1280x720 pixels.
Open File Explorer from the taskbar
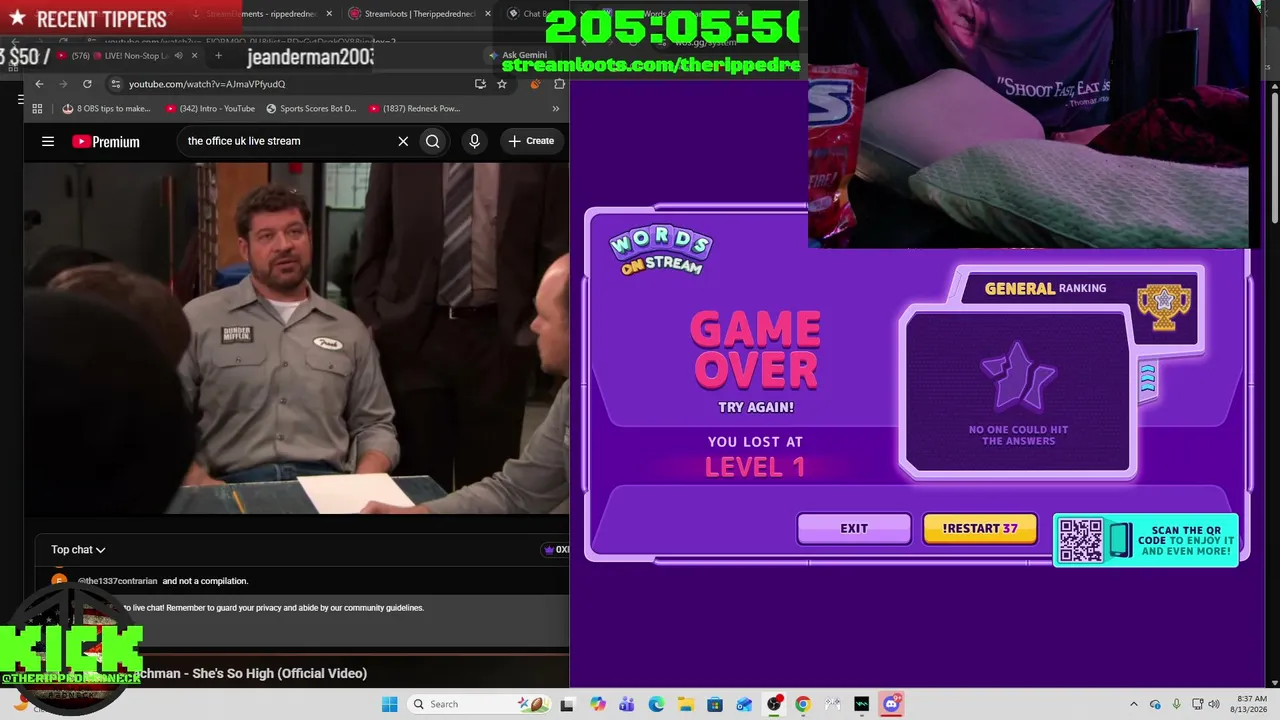[686, 704]
